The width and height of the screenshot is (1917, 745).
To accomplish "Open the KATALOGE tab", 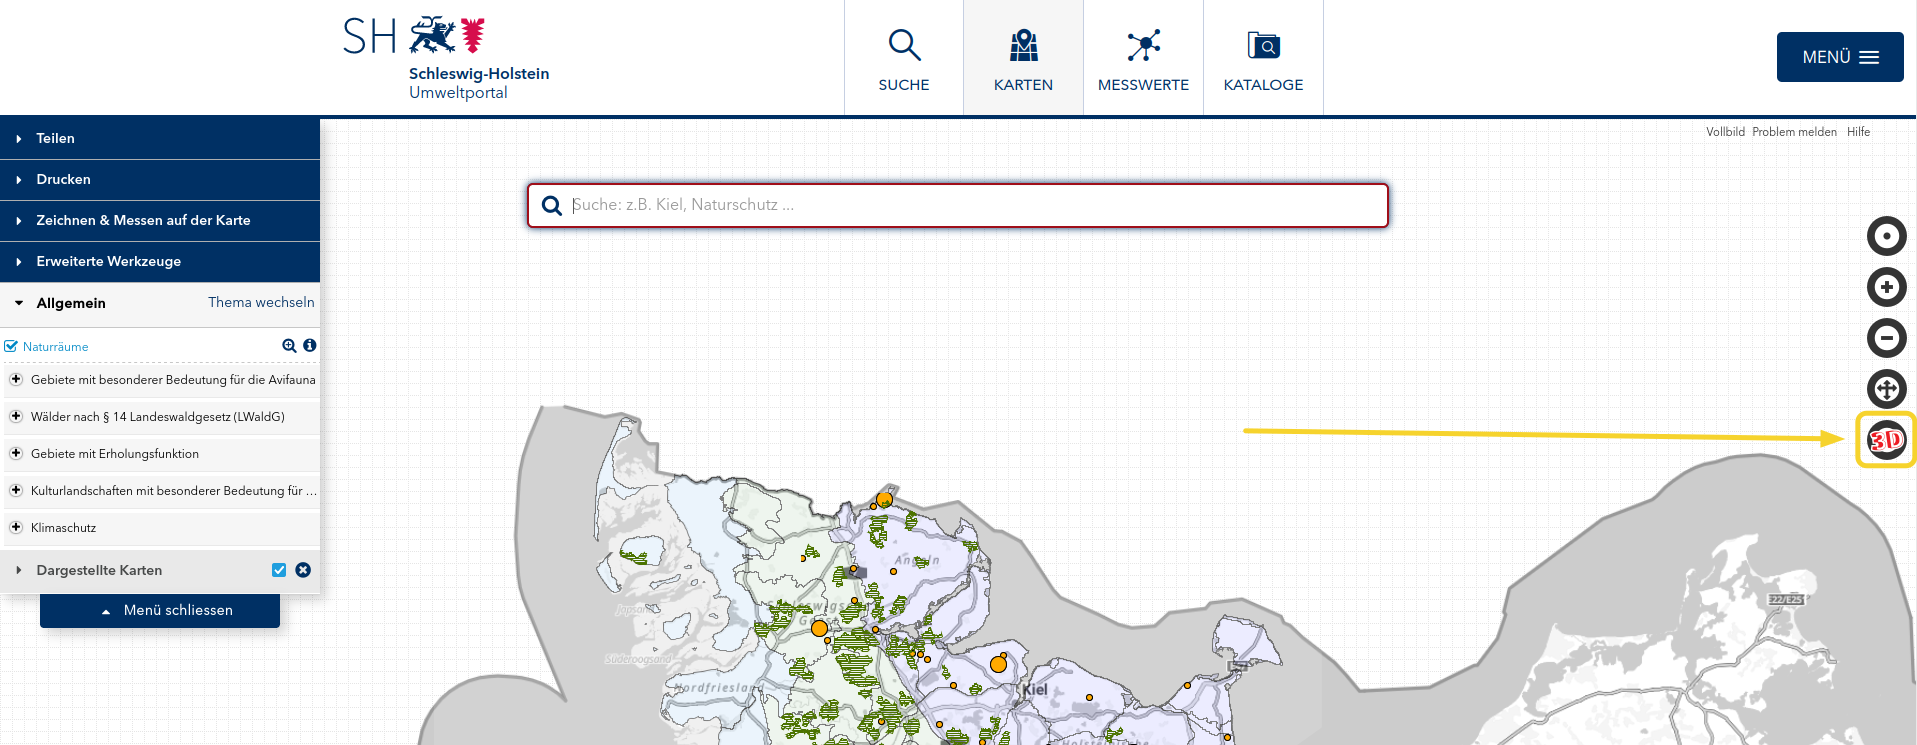I will point(1263,58).
